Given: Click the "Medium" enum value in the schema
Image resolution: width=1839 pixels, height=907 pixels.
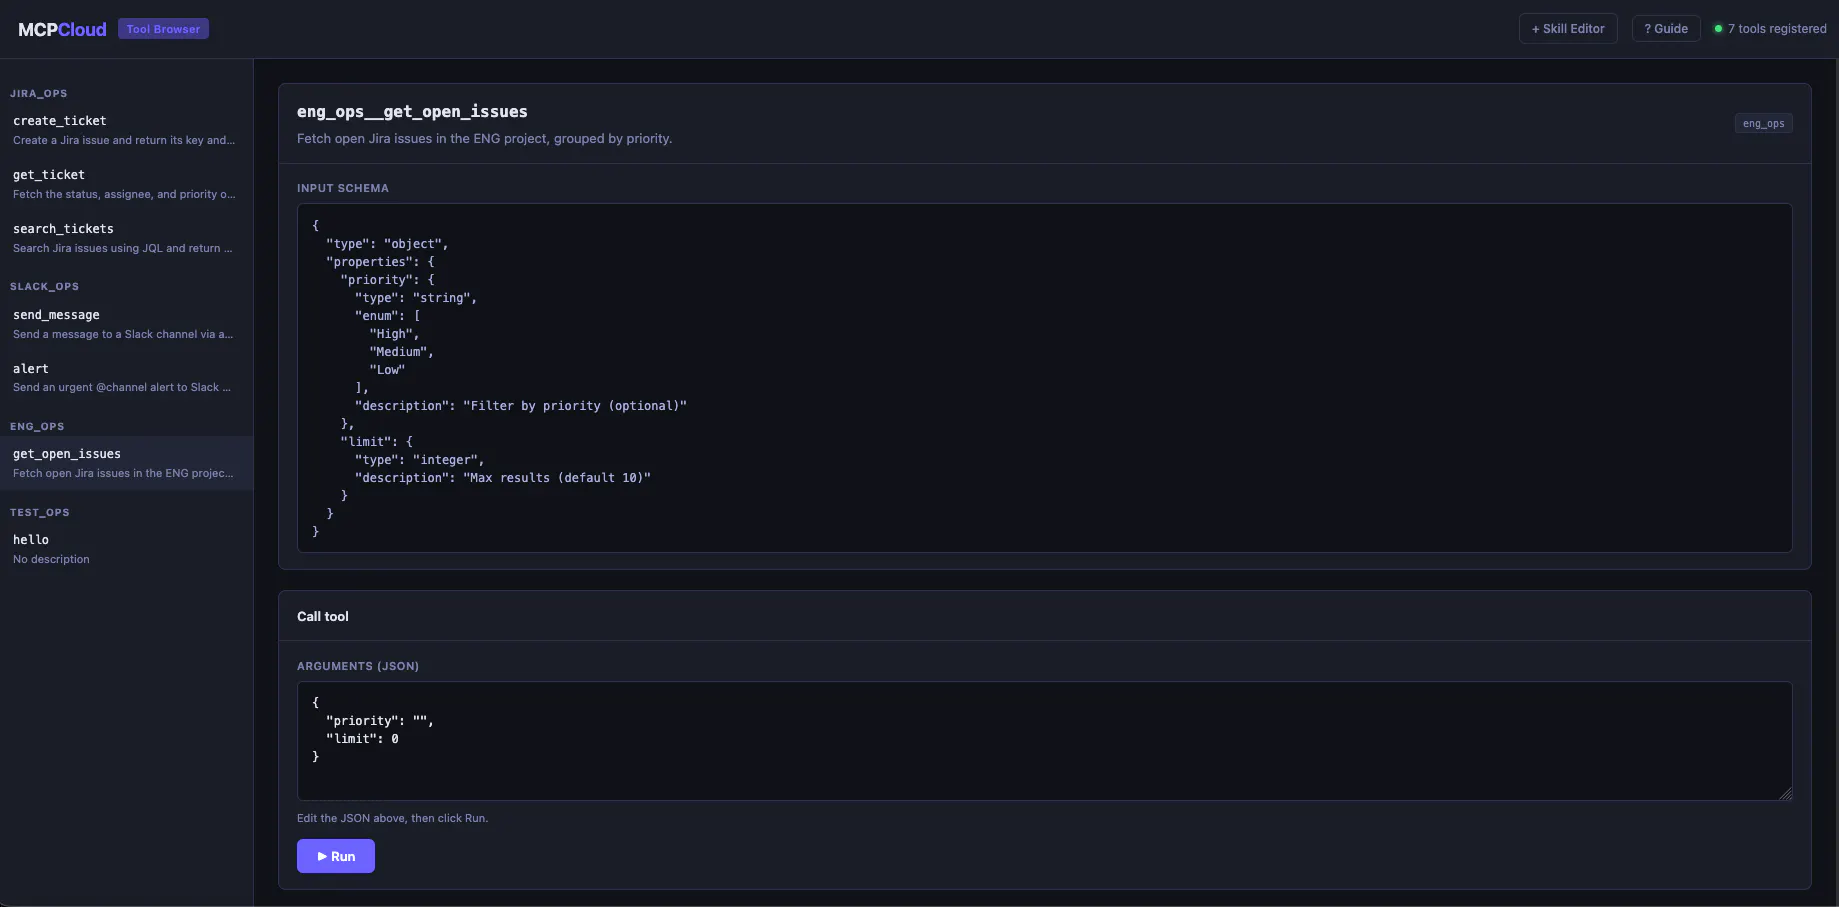Looking at the screenshot, I should tap(401, 352).
